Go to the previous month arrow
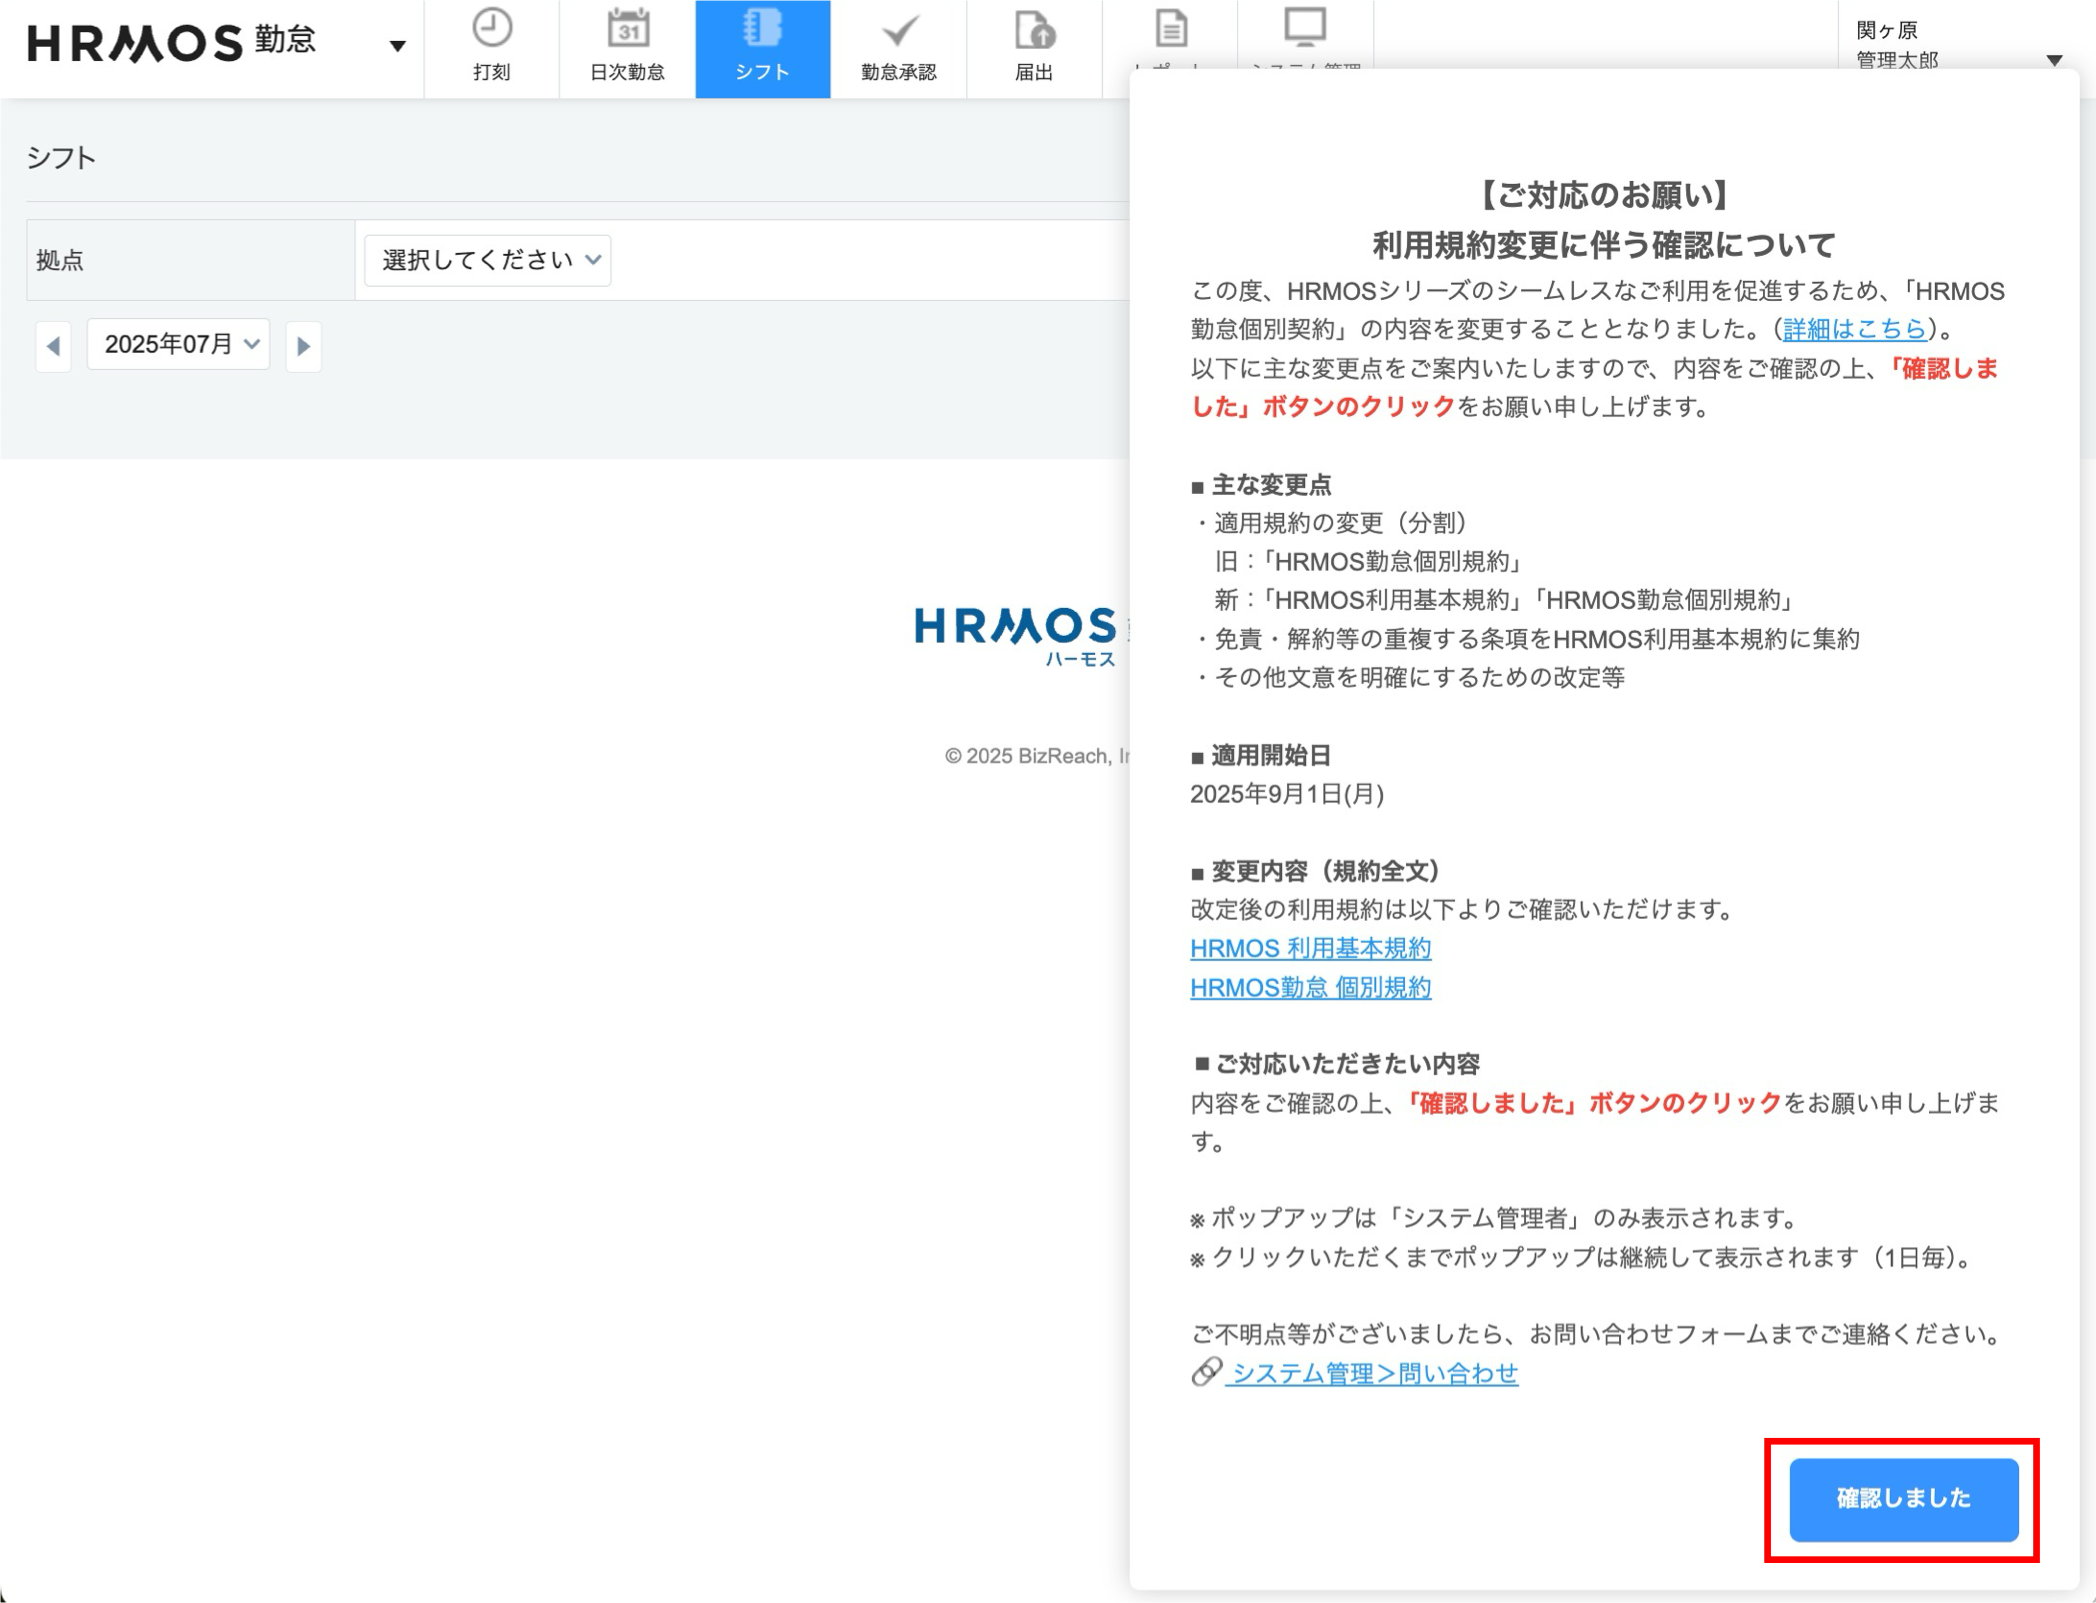The height and width of the screenshot is (1603, 2096). (x=53, y=346)
